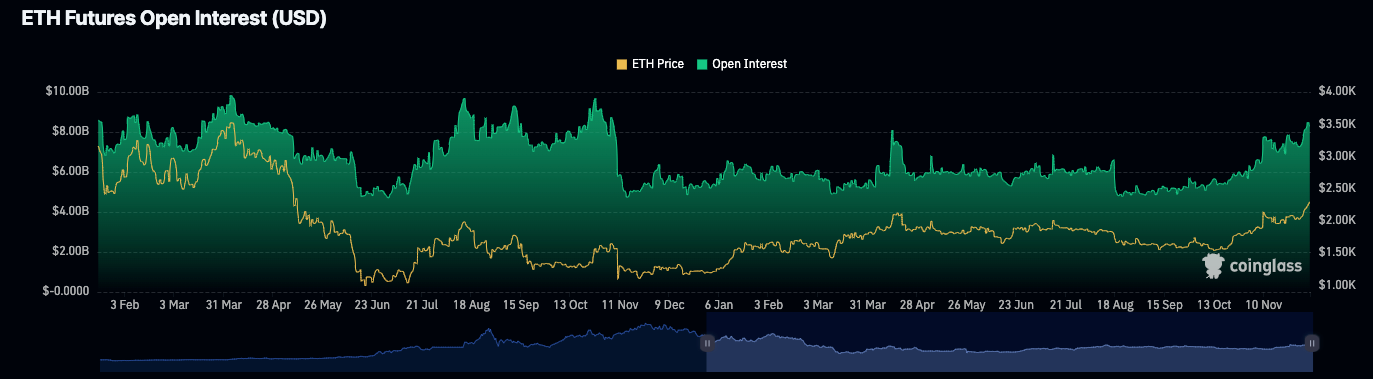The width and height of the screenshot is (1373, 379).
Task: Click the ETH Futures Open Interest title
Action: click(174, 18)
